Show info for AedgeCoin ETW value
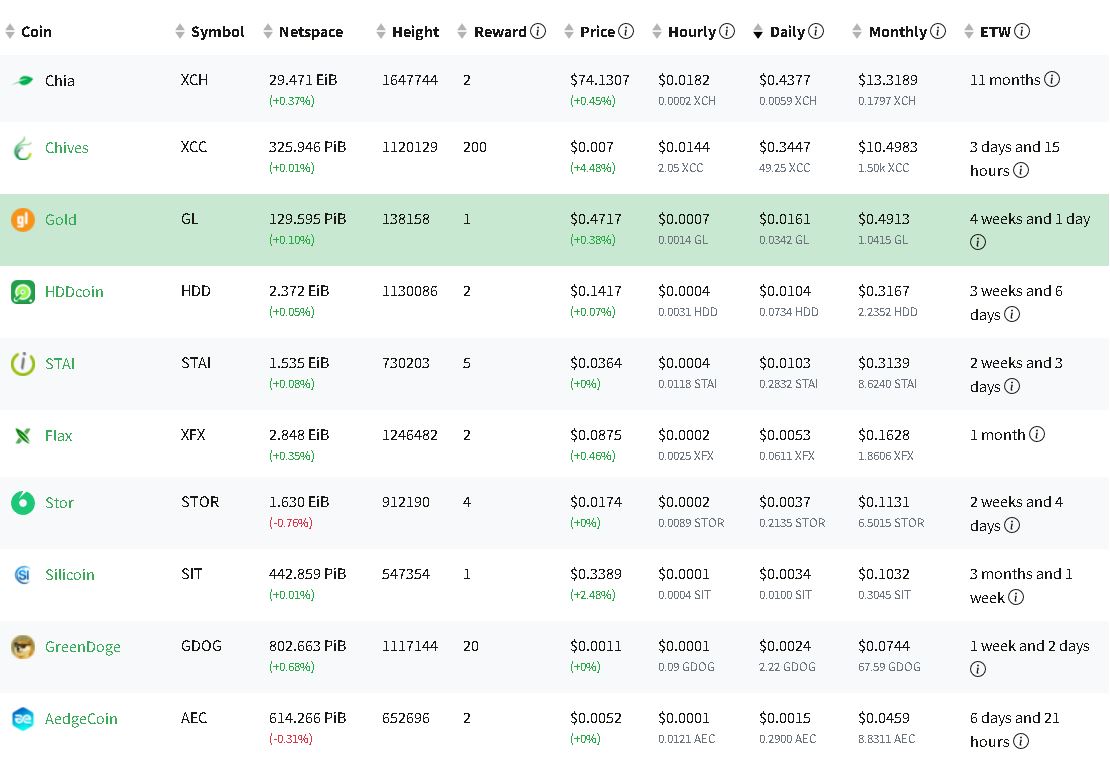This screenshot has height=757, width=1110. tap(1021, 741)
